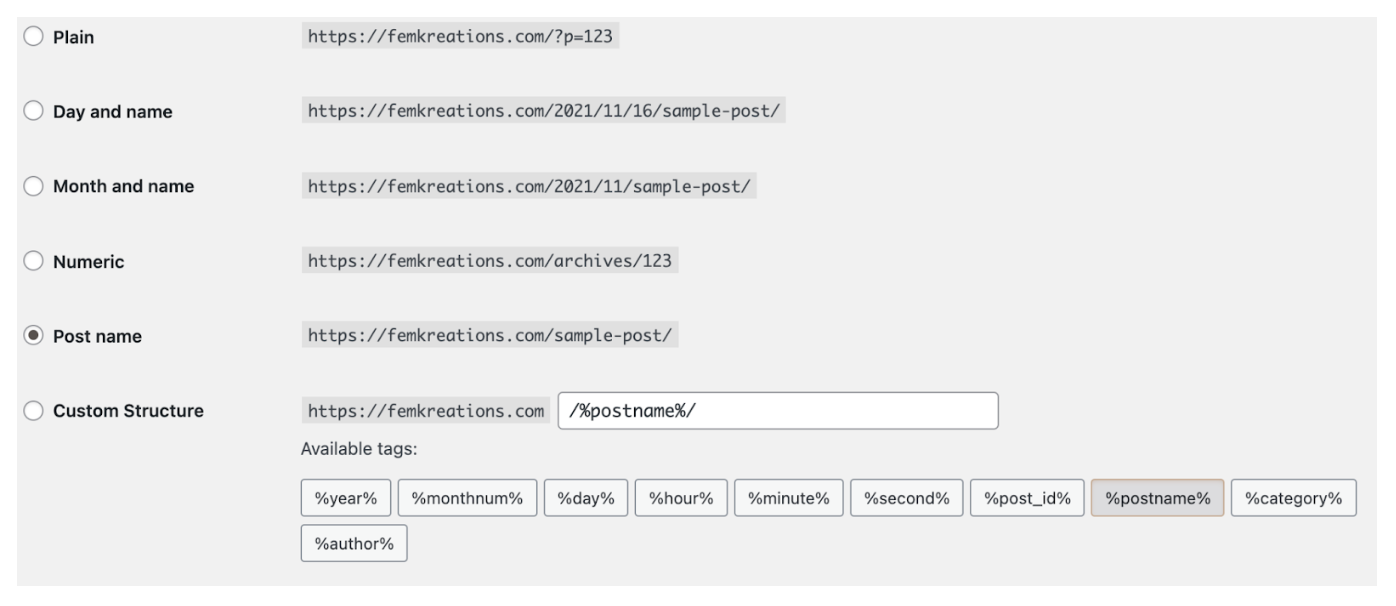This screenshot has height=606, width=1396.
Task: Insert the %second% tag
Action: click(x=907, y=499)
